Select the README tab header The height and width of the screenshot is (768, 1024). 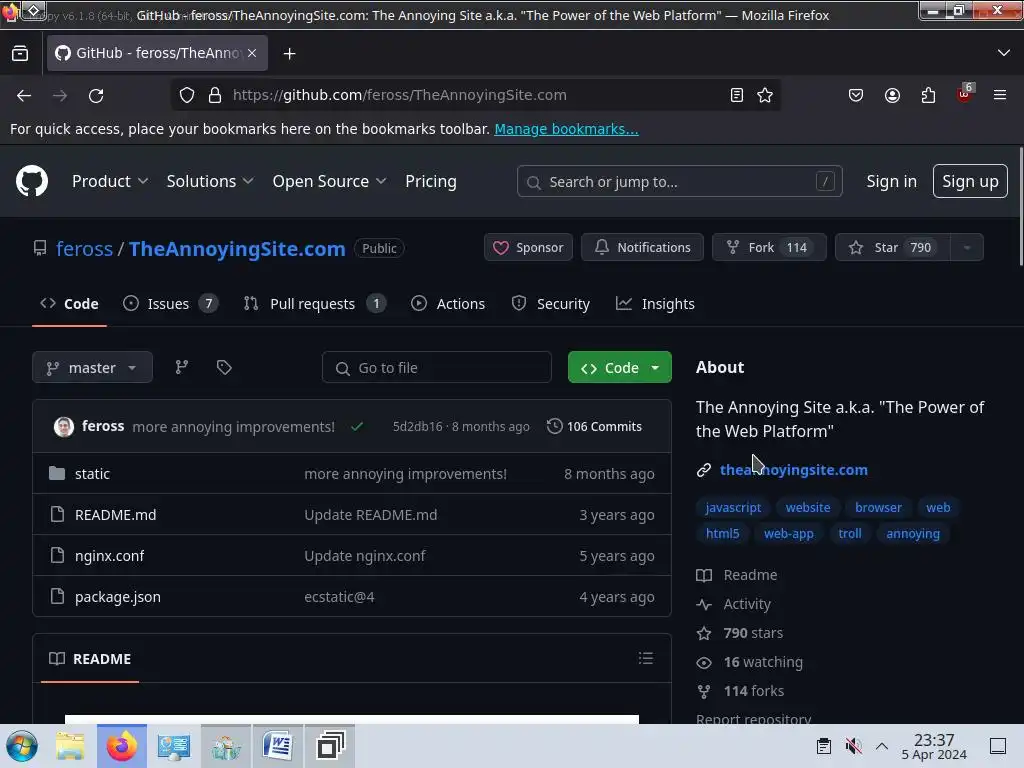[x=90, y=659]
